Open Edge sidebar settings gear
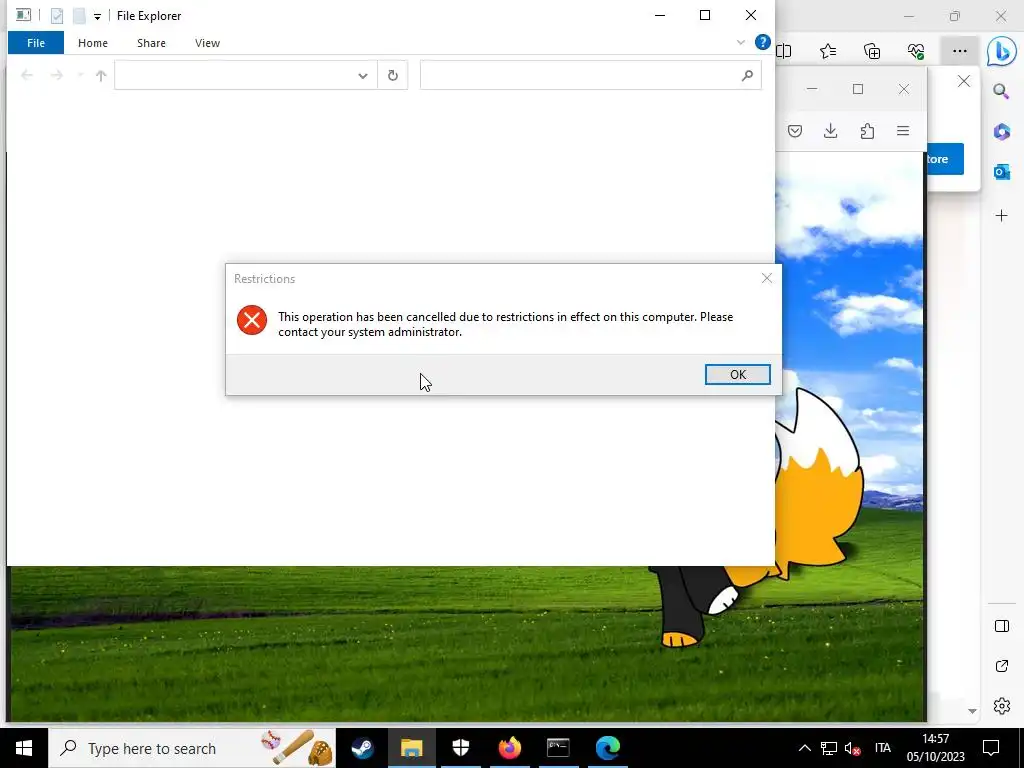The width and height of the screenshot is (1024, 768). point(1002,706)
